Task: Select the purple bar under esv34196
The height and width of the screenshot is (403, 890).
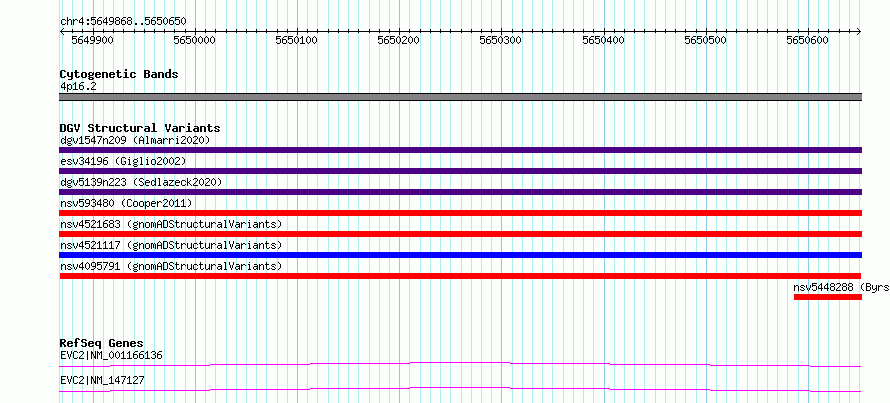Action: pos(460,171)
